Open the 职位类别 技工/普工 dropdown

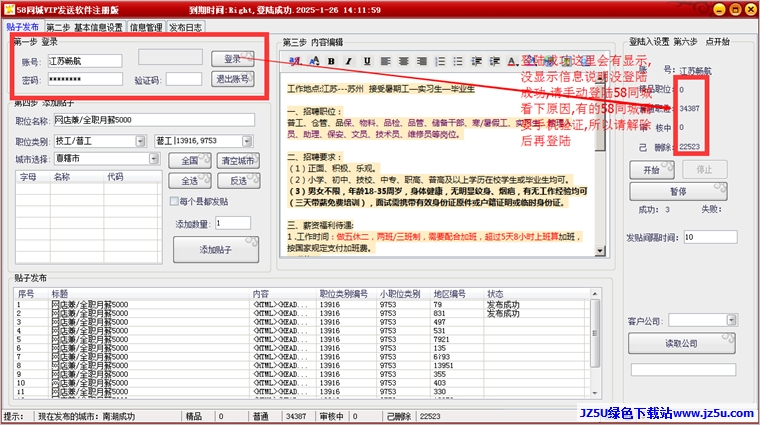pyautogui.click(x=140, y=141)
